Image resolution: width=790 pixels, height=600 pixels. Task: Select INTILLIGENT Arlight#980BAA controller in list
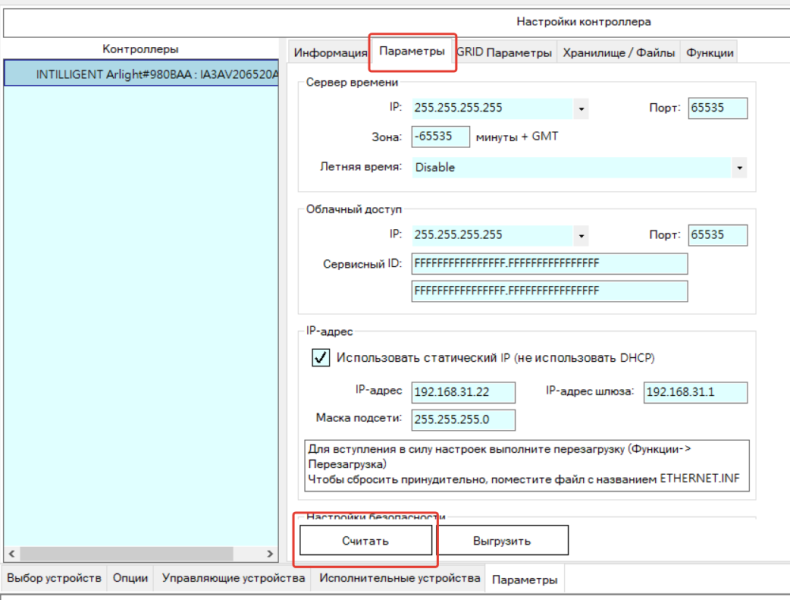click(141, 74)
